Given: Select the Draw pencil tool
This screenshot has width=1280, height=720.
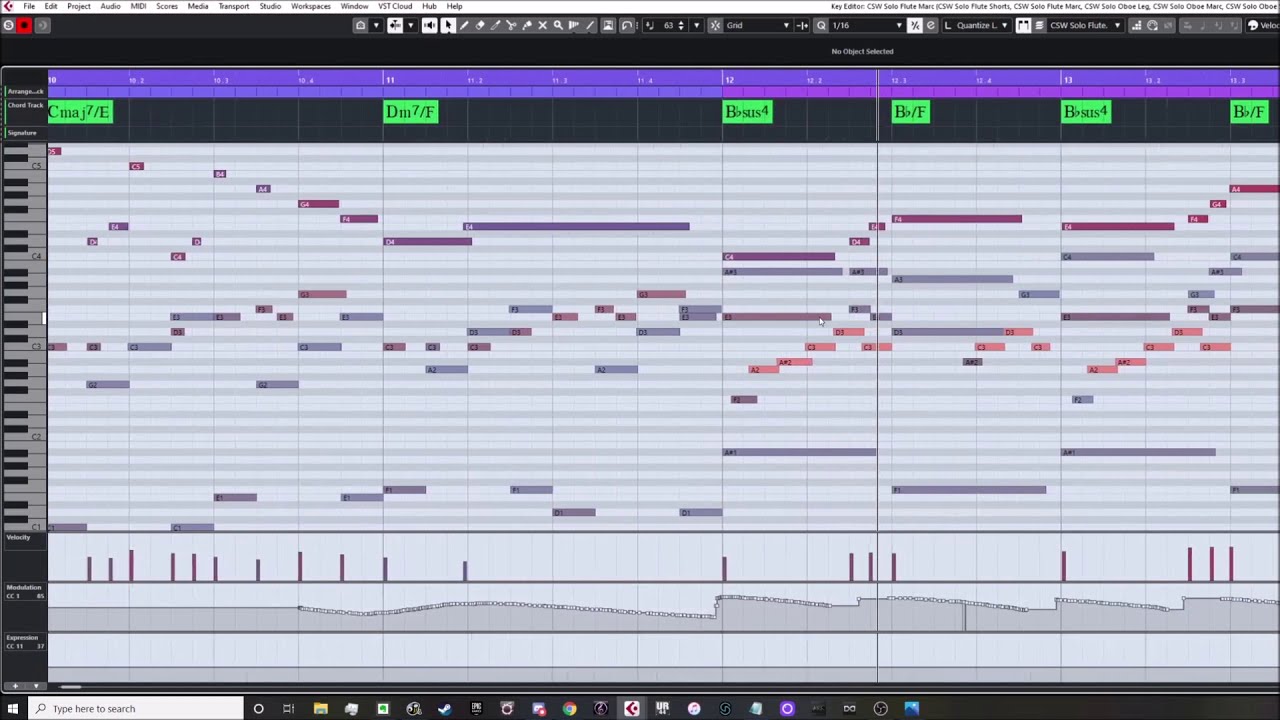Looking at the screenshot, I should [464, 25].
